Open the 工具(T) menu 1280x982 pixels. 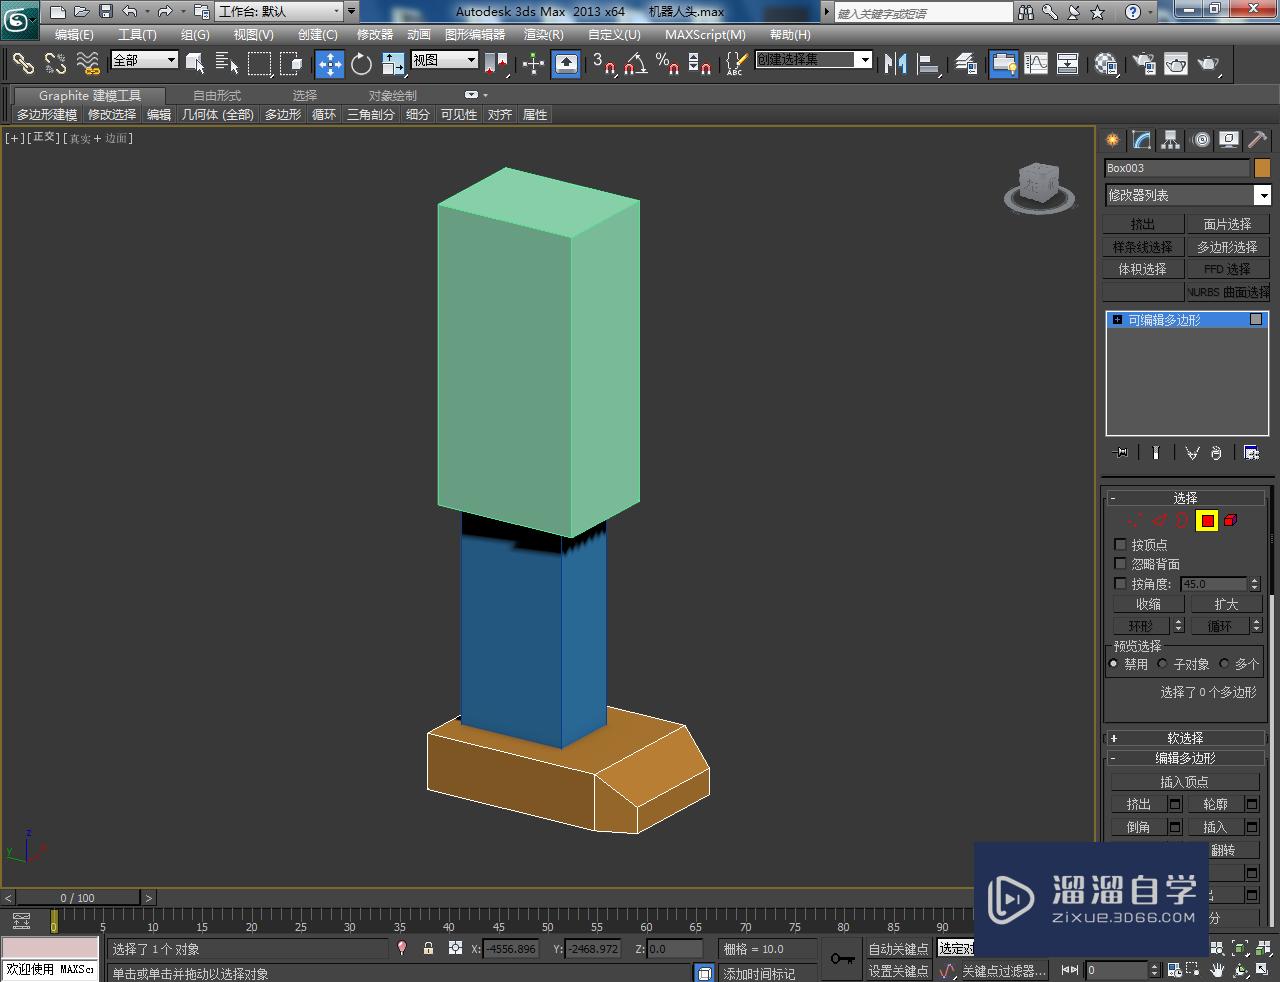pyautogui.click(x=137, y=34)
